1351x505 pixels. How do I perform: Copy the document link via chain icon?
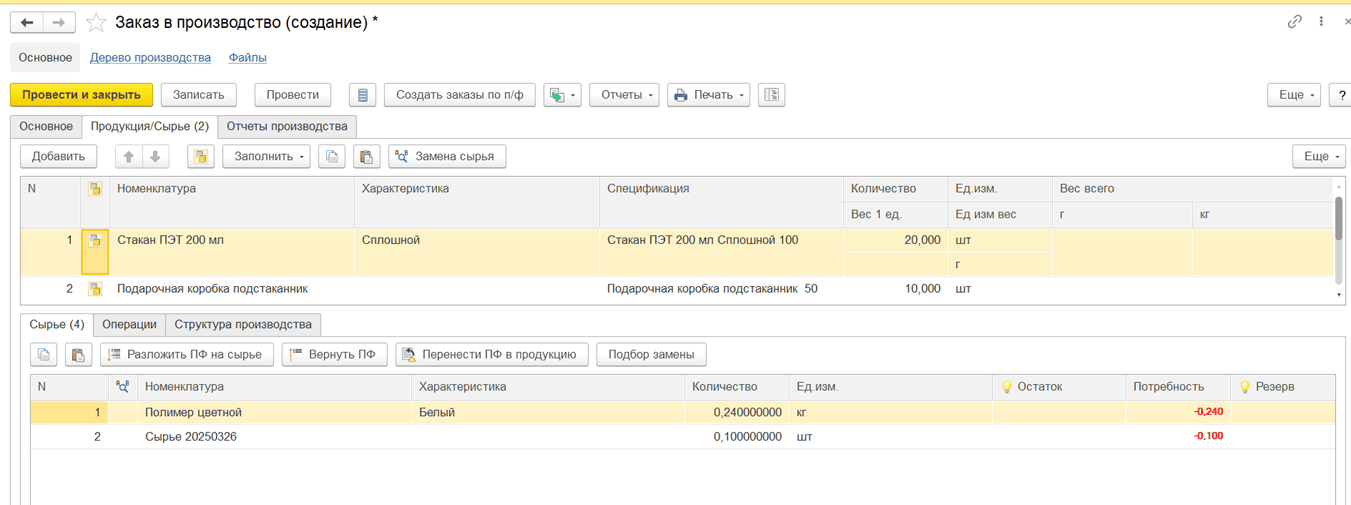[x=1295, y=21]
